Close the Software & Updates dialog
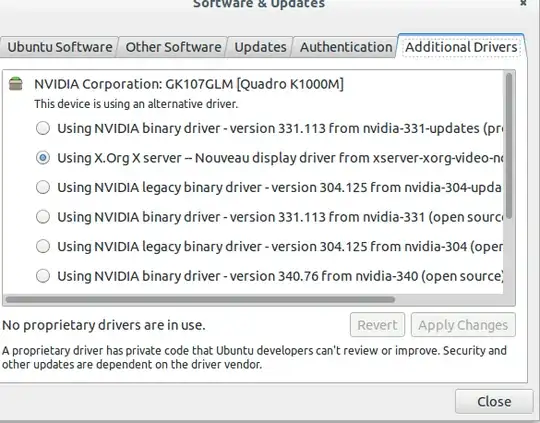 tap(494, 402)
